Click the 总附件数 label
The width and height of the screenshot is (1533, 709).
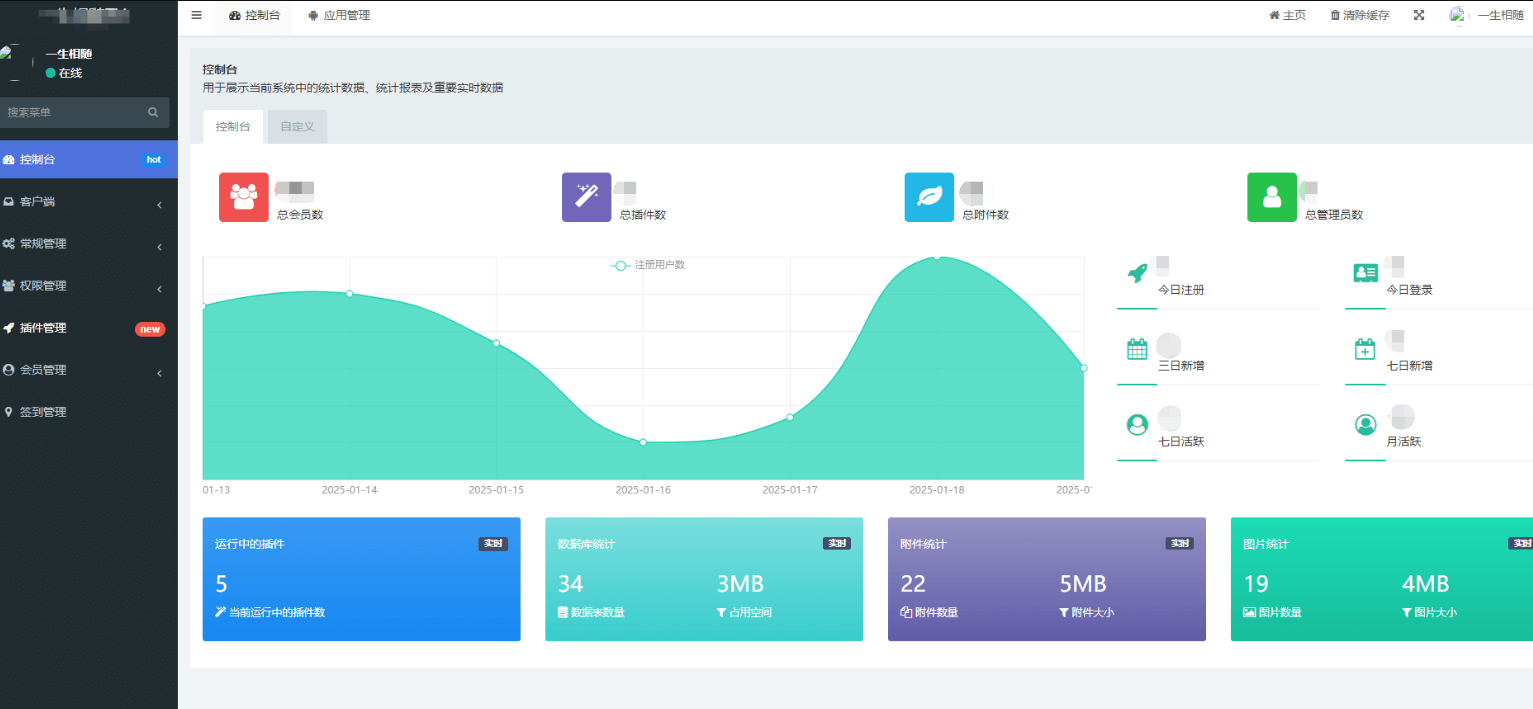(986, 214)
